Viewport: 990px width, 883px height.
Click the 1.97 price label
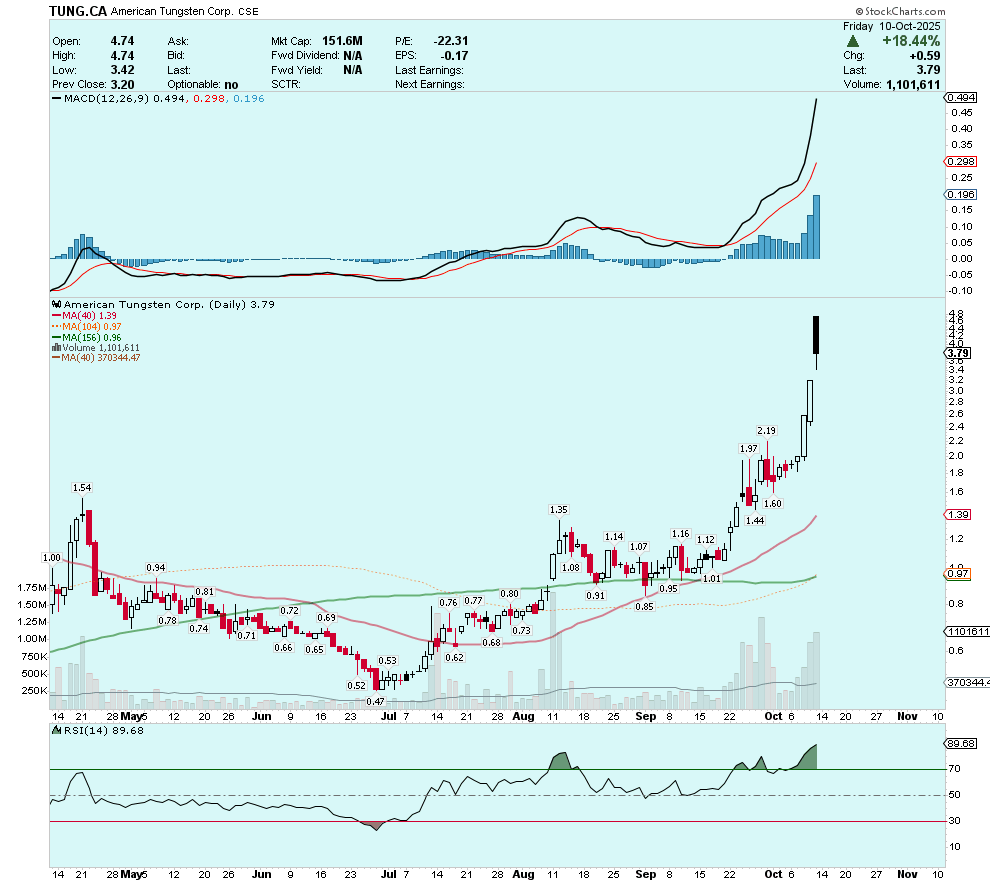click(748, 448)
